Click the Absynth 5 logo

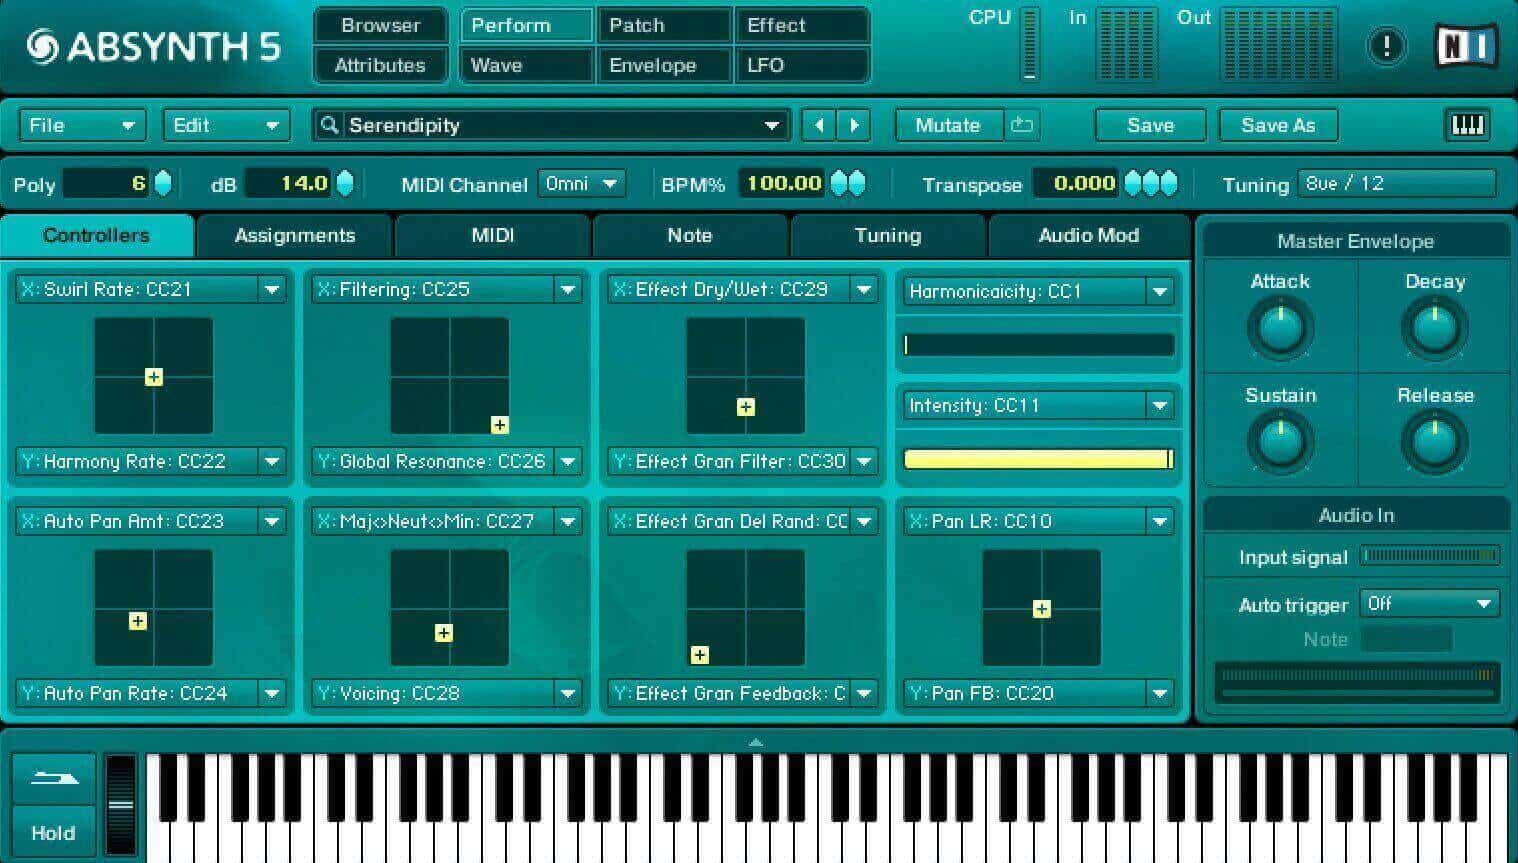pos(153,46)
